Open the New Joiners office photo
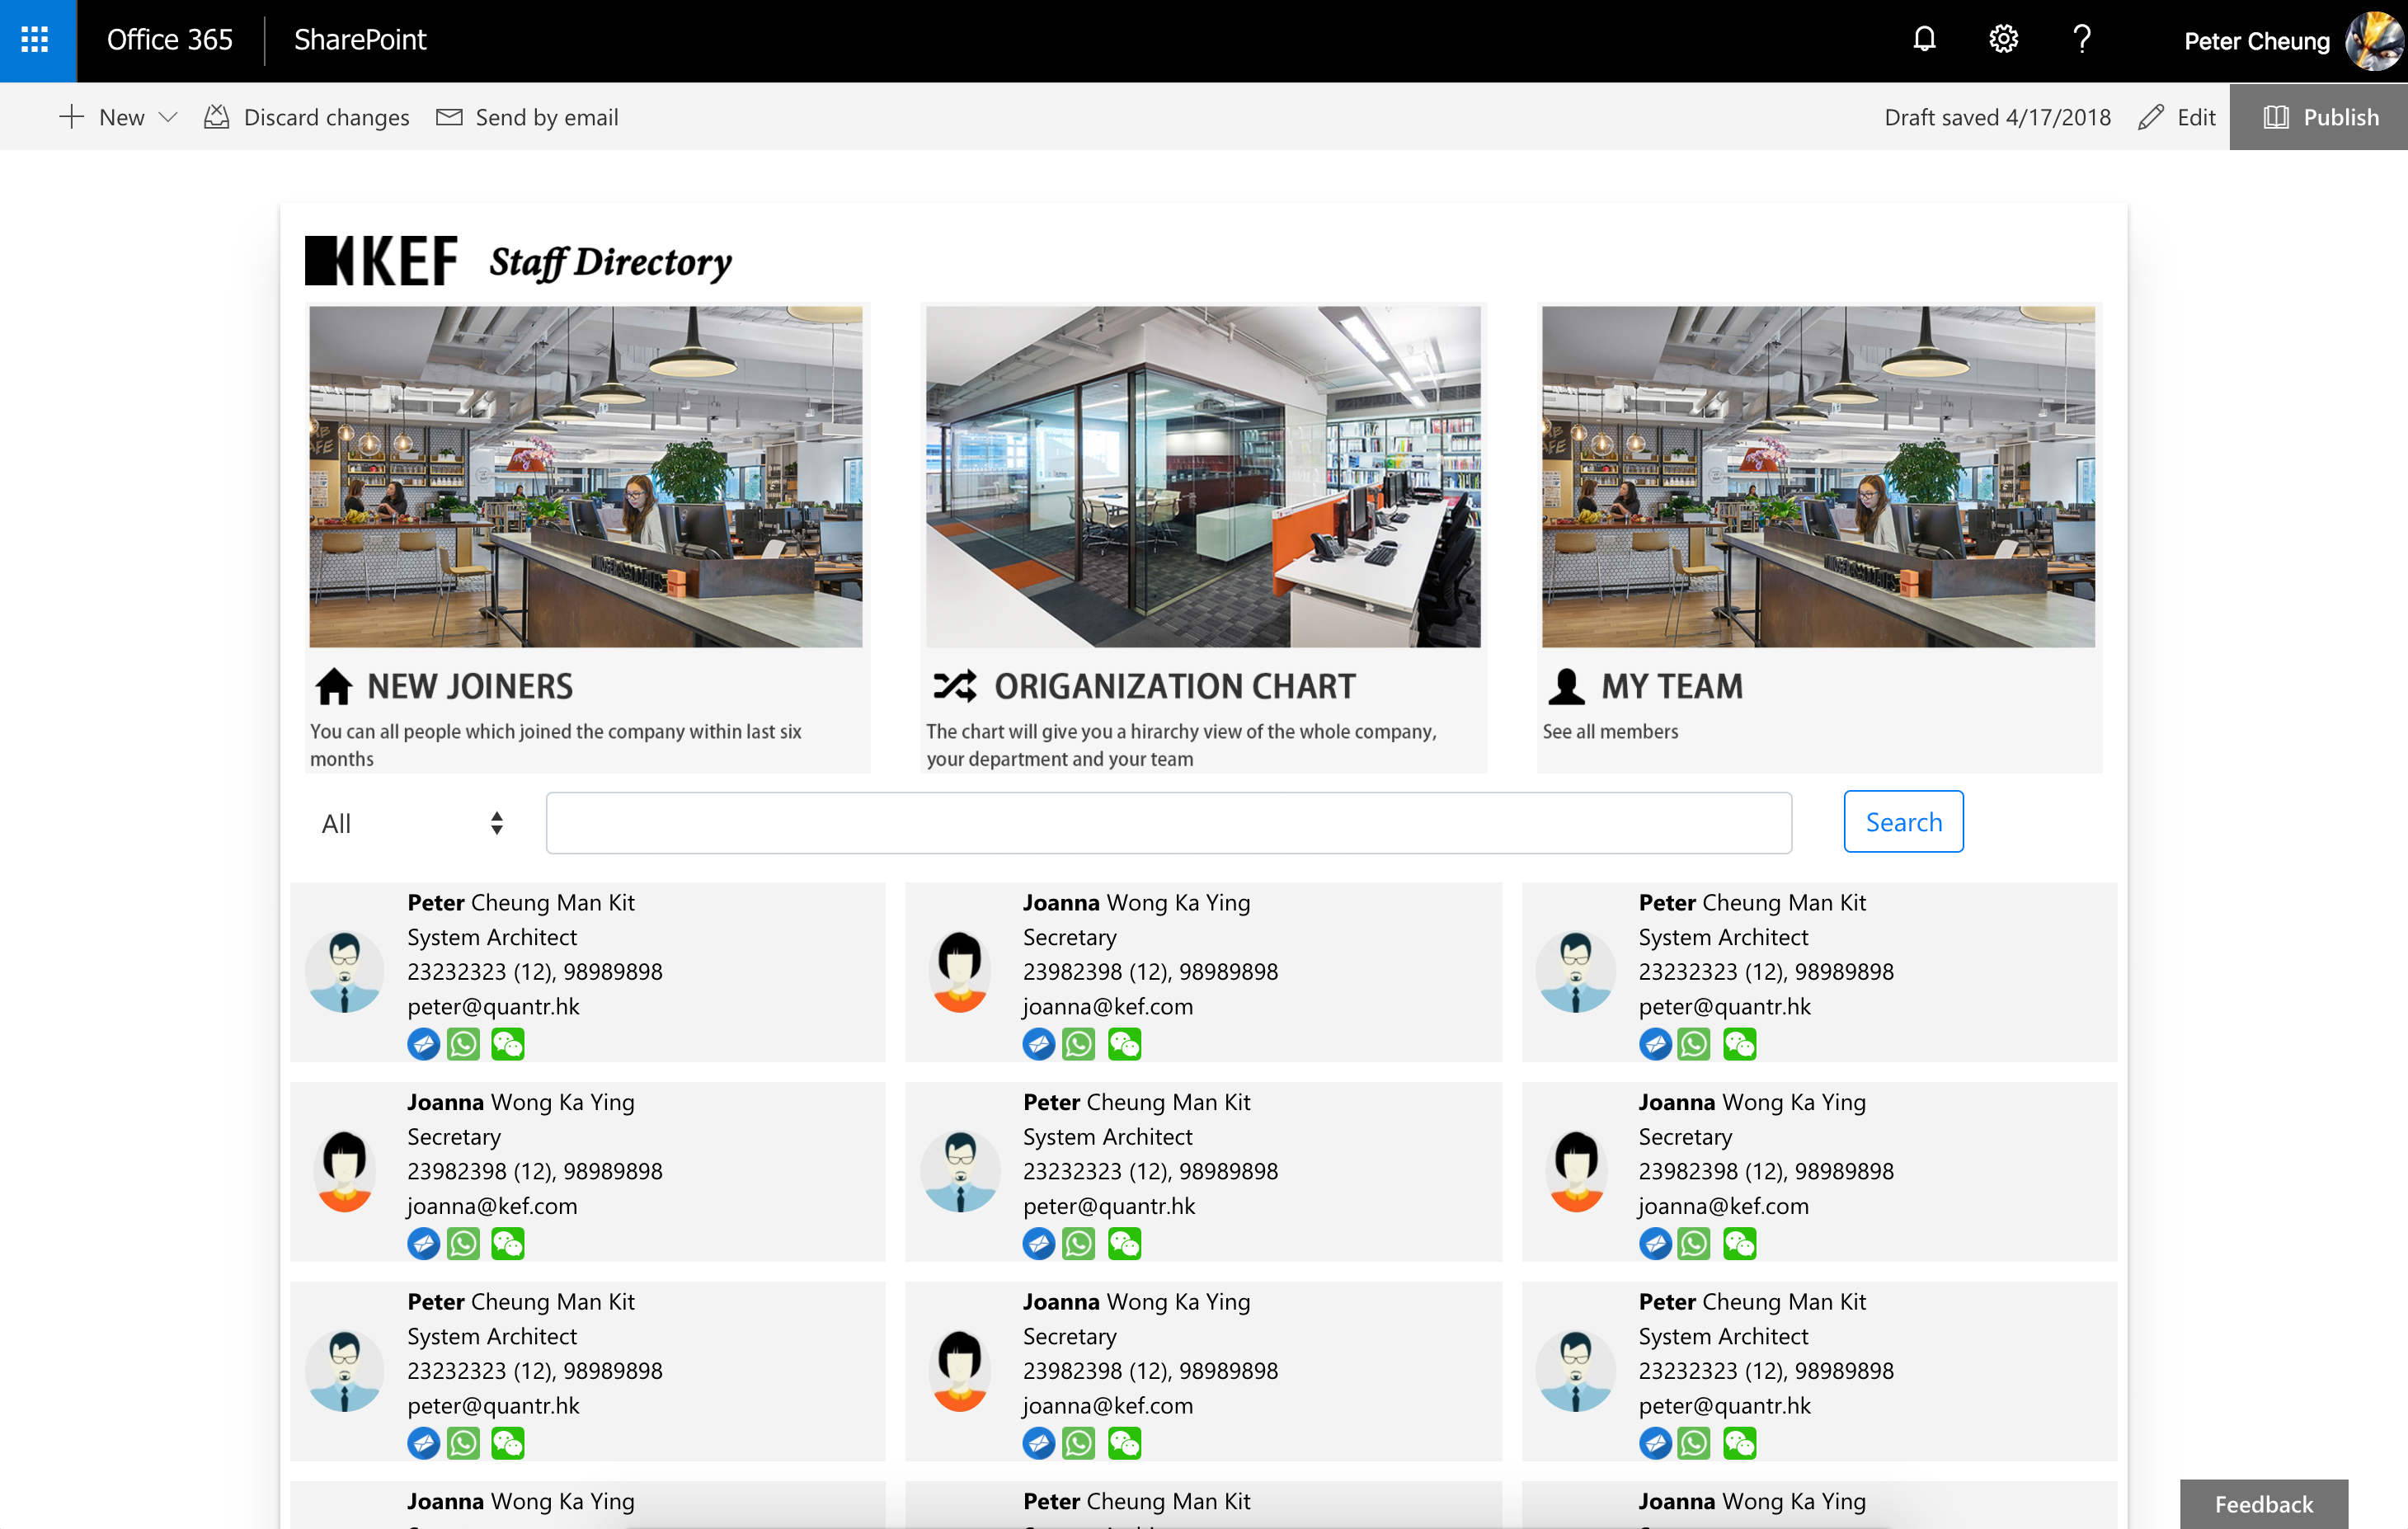This screenshot has width=2408, height=1529. click(x=586, y=477)
